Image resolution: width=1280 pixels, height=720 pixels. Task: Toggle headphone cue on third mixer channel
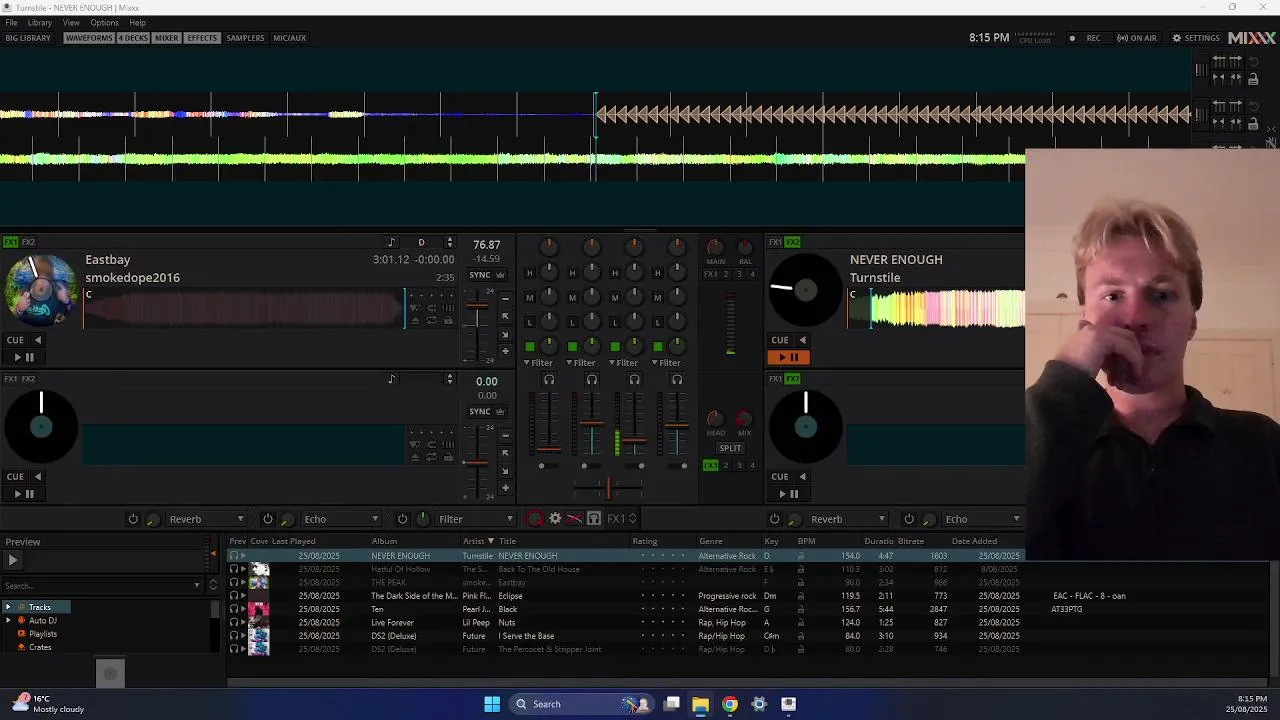coord(634,379)
